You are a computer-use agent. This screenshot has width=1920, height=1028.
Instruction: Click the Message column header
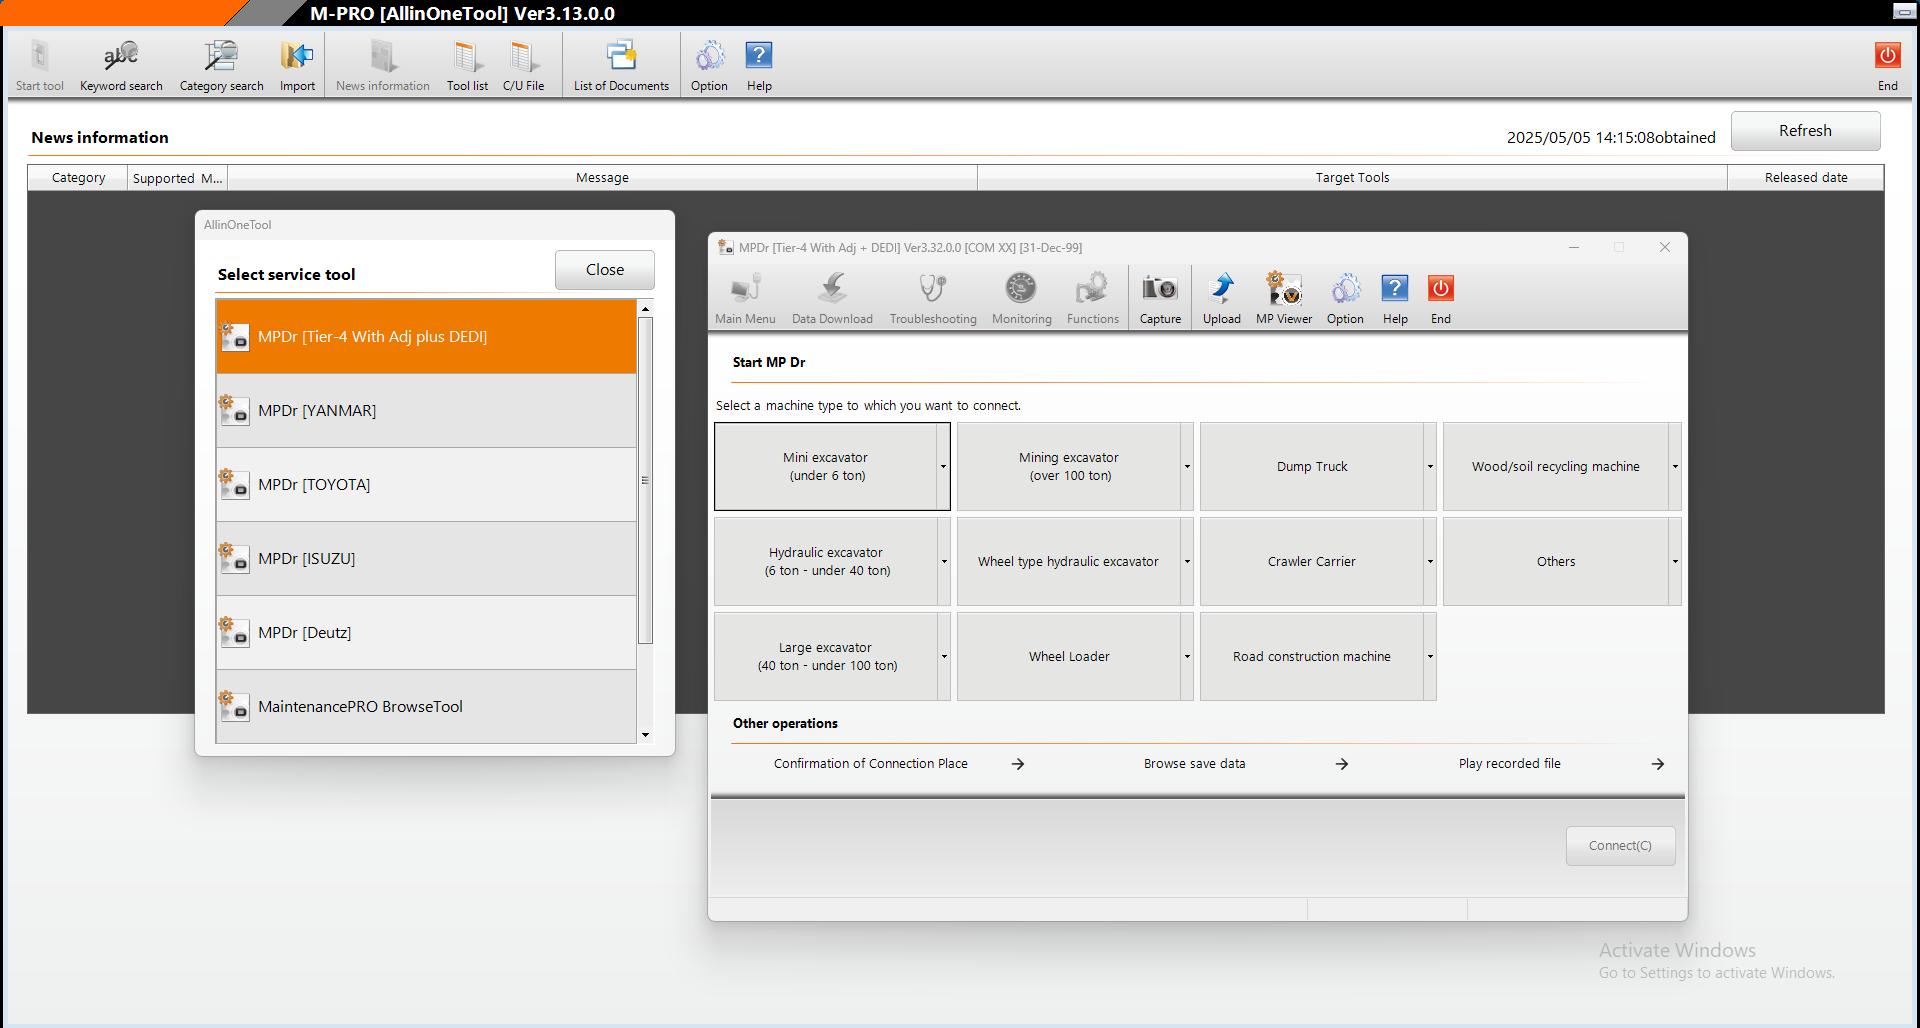602,178
